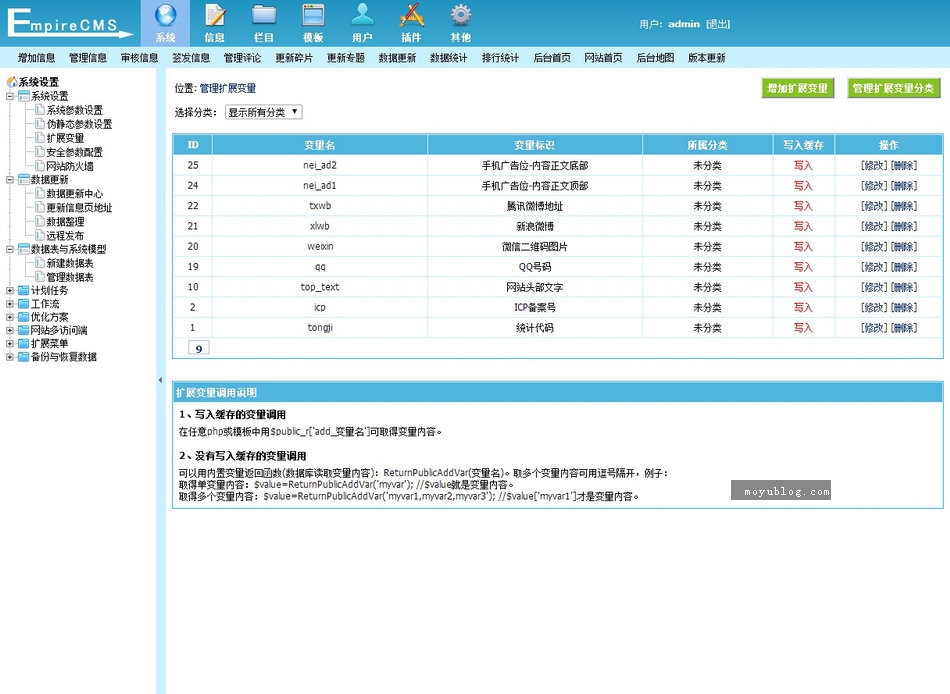
Task: Click 修改 for the qq row
Action: click(x=874, y=267)
